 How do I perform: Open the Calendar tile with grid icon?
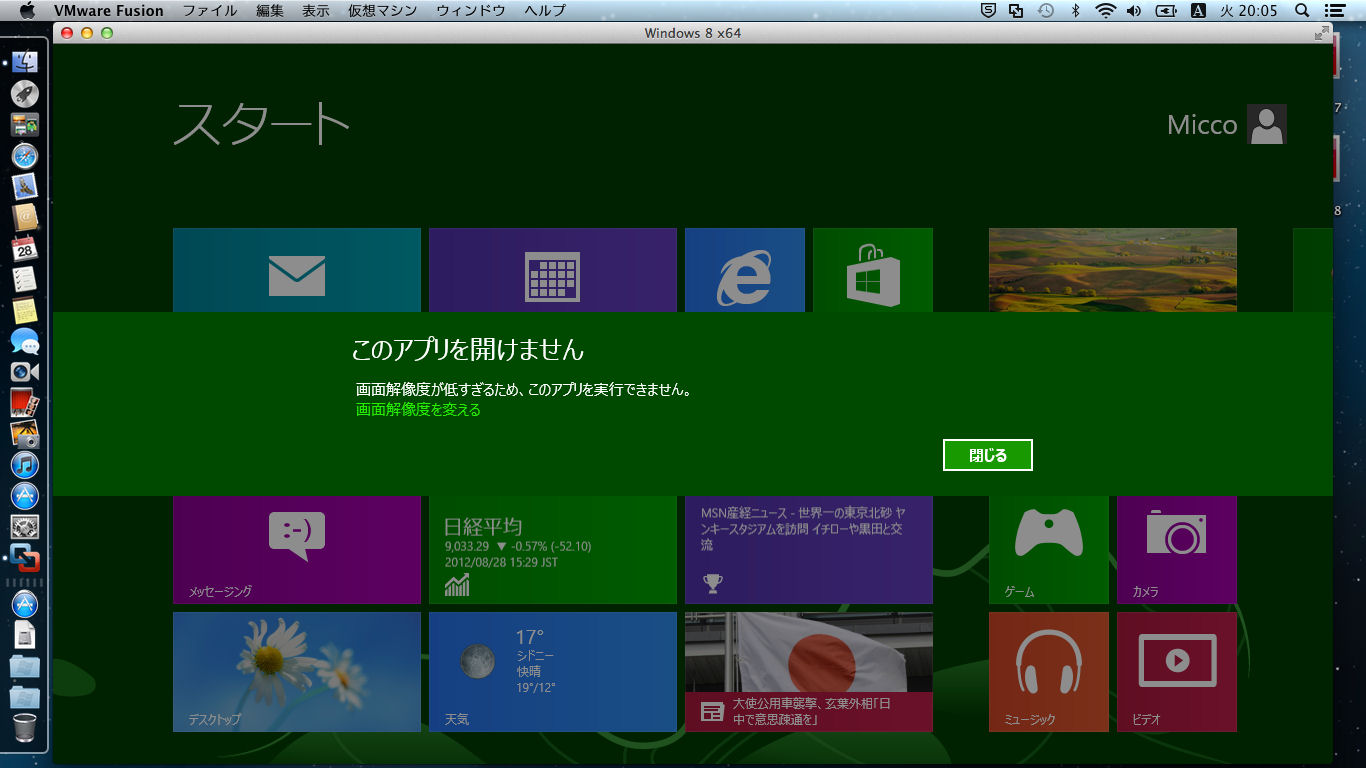point(553,270)
